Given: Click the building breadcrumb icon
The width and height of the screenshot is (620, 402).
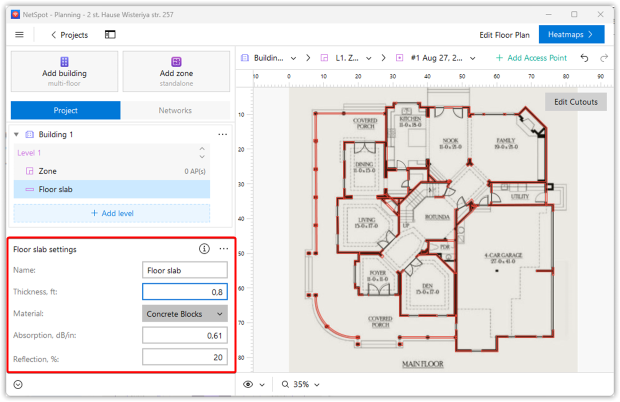Looking at the screenshot, I should pyautogui.click(x=245, y=58).
